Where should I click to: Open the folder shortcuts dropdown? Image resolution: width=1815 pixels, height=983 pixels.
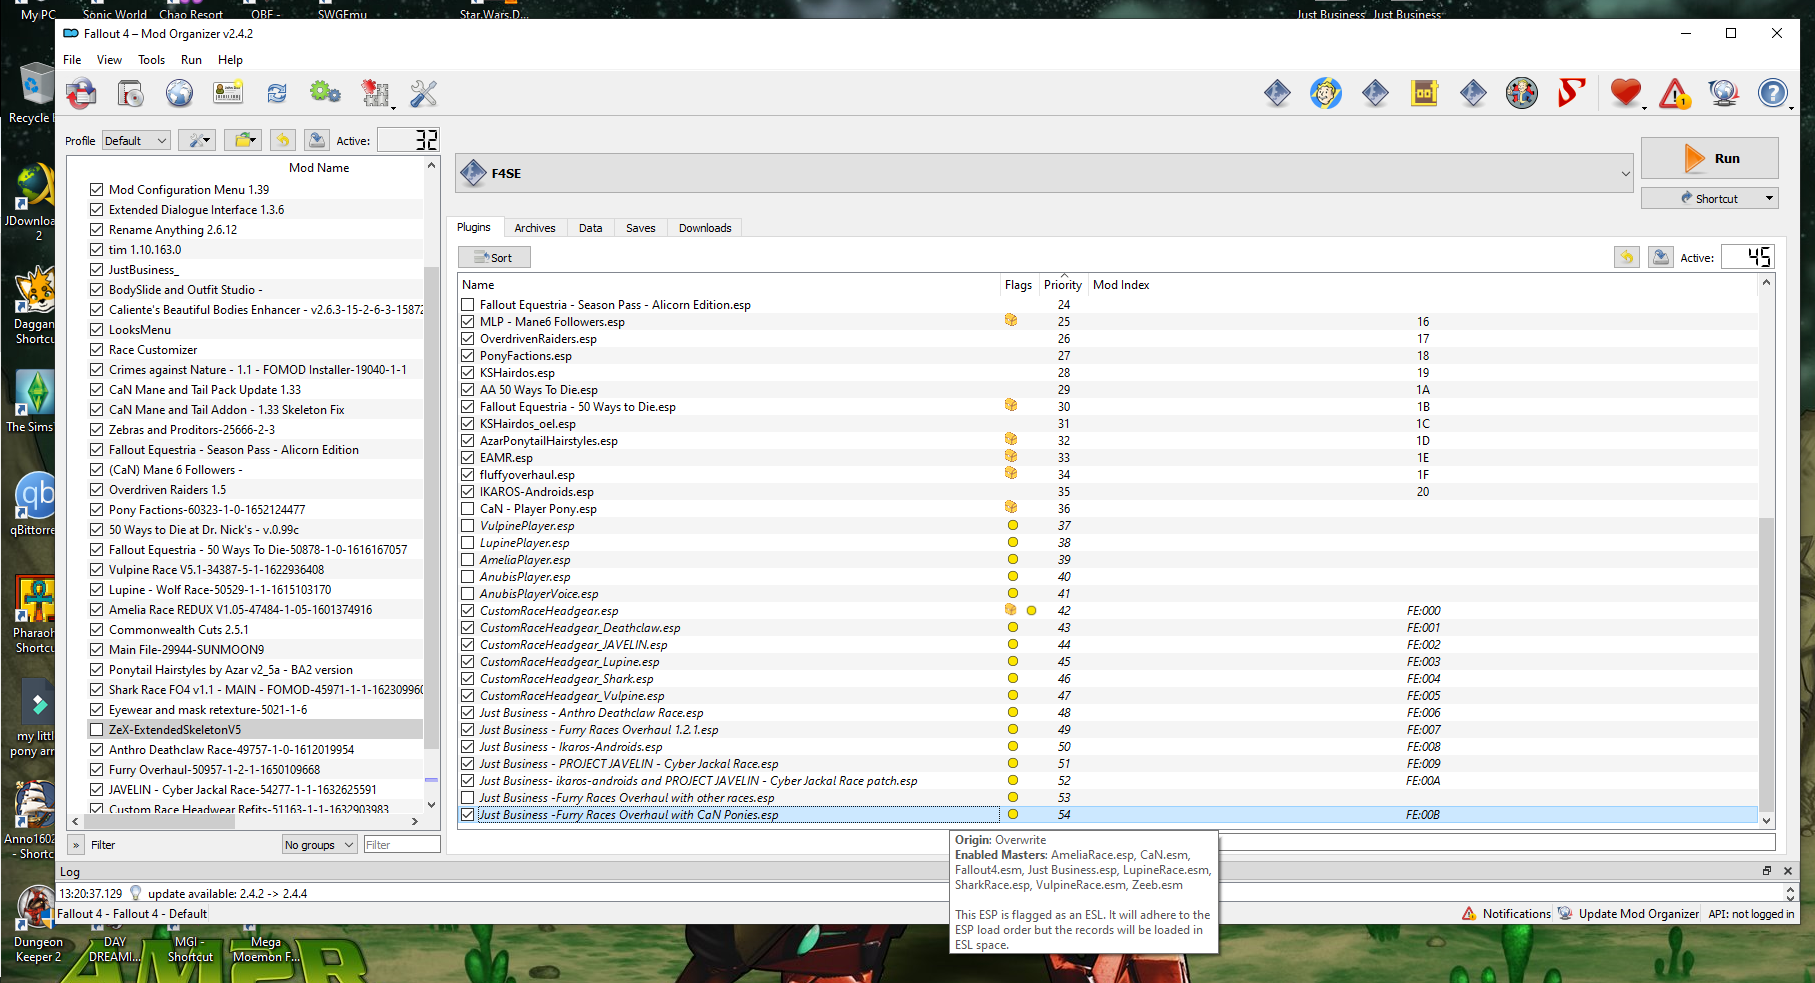click(x=243, y=140)
